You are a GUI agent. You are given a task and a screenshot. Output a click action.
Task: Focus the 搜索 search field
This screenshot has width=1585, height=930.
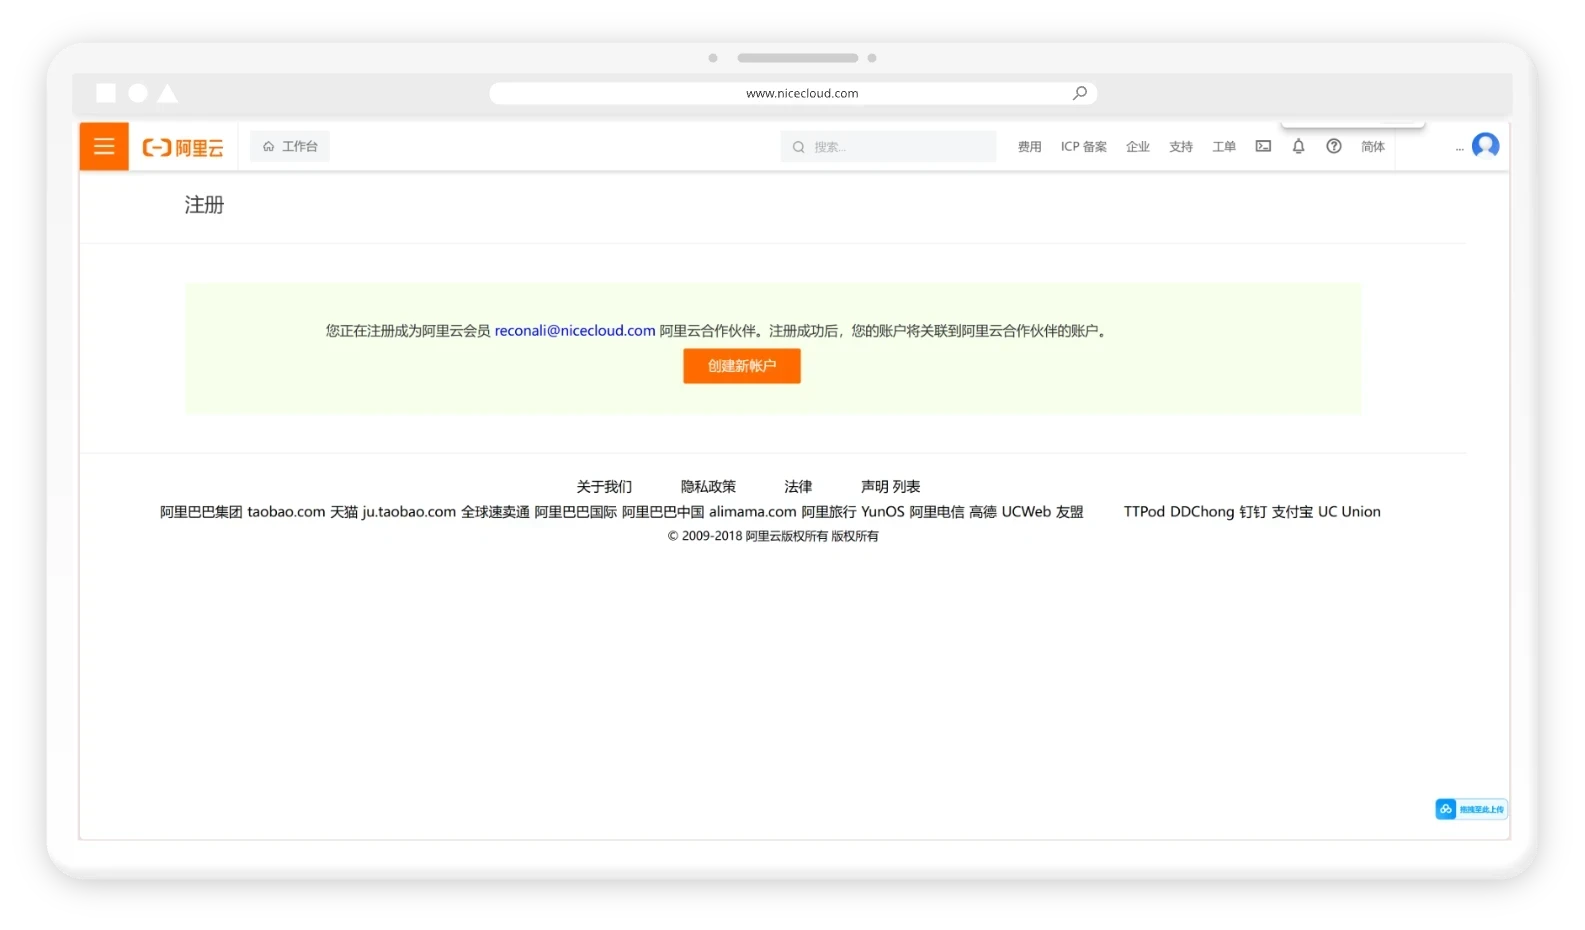[888, 147]
